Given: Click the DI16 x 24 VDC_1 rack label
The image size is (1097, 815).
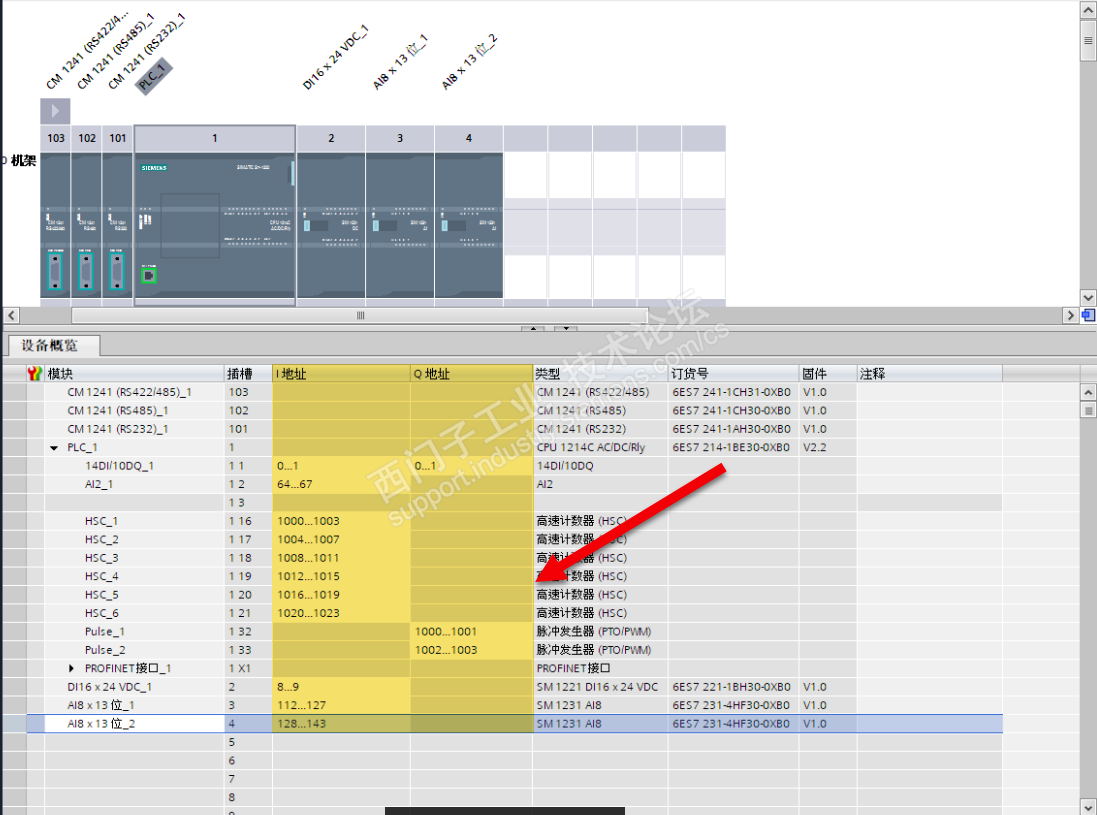Looking at the screenshot, I should 334,58.
